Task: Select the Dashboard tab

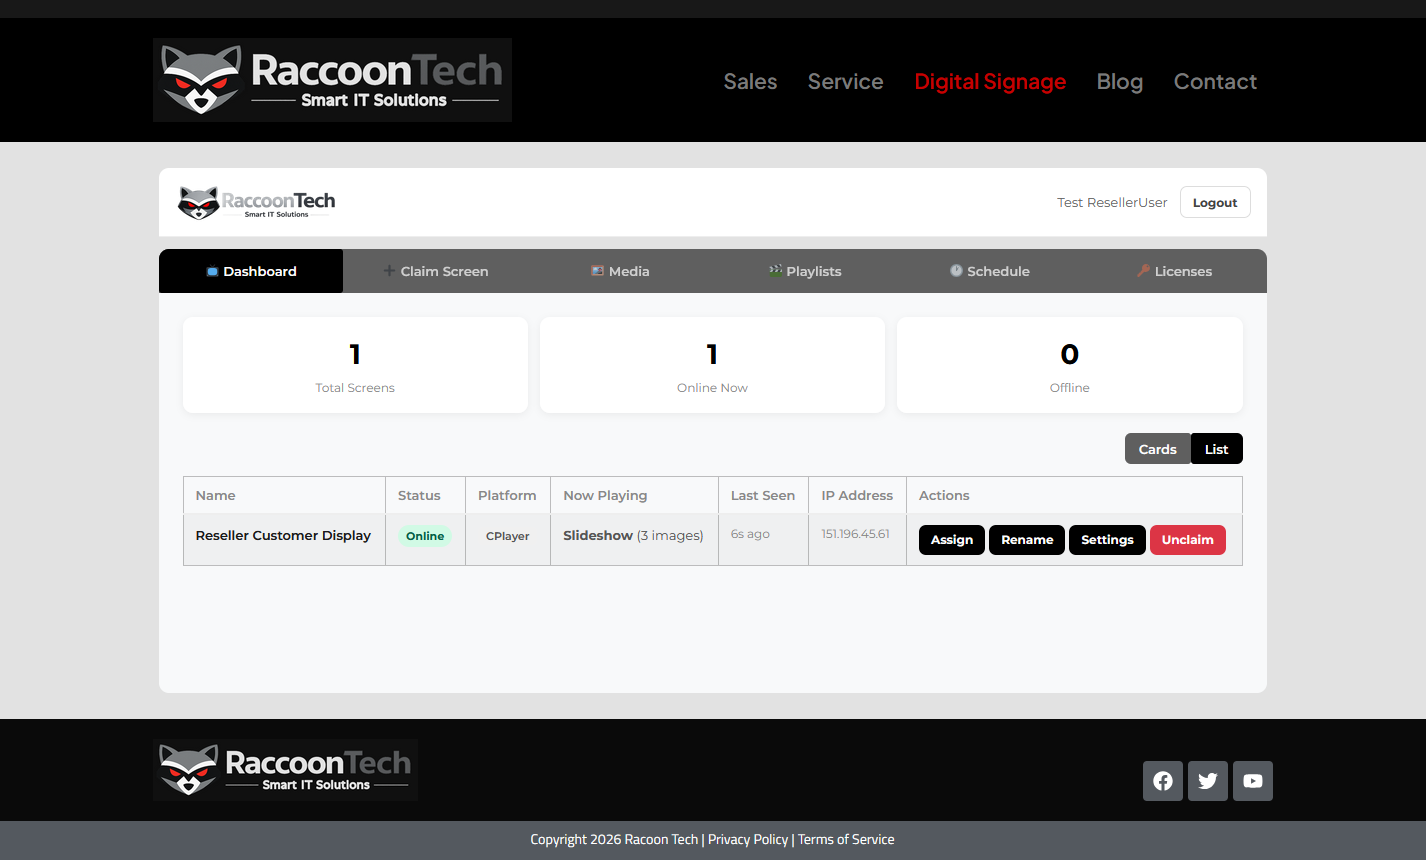Action: [251, 270]
